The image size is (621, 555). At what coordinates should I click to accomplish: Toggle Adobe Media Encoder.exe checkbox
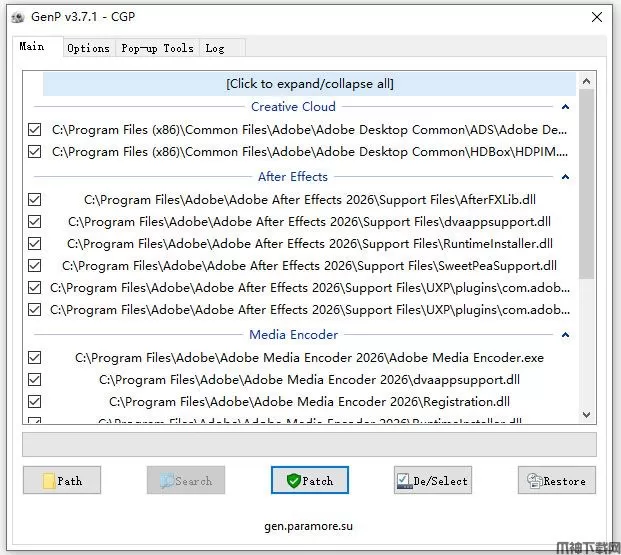tap(34, 358)
